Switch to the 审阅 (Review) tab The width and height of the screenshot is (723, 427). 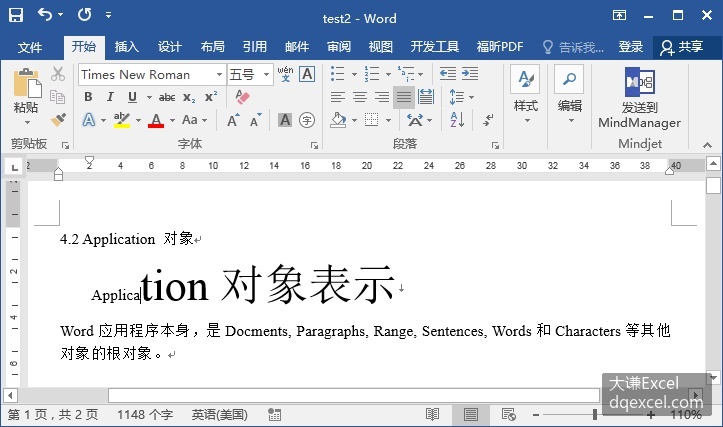339,47
